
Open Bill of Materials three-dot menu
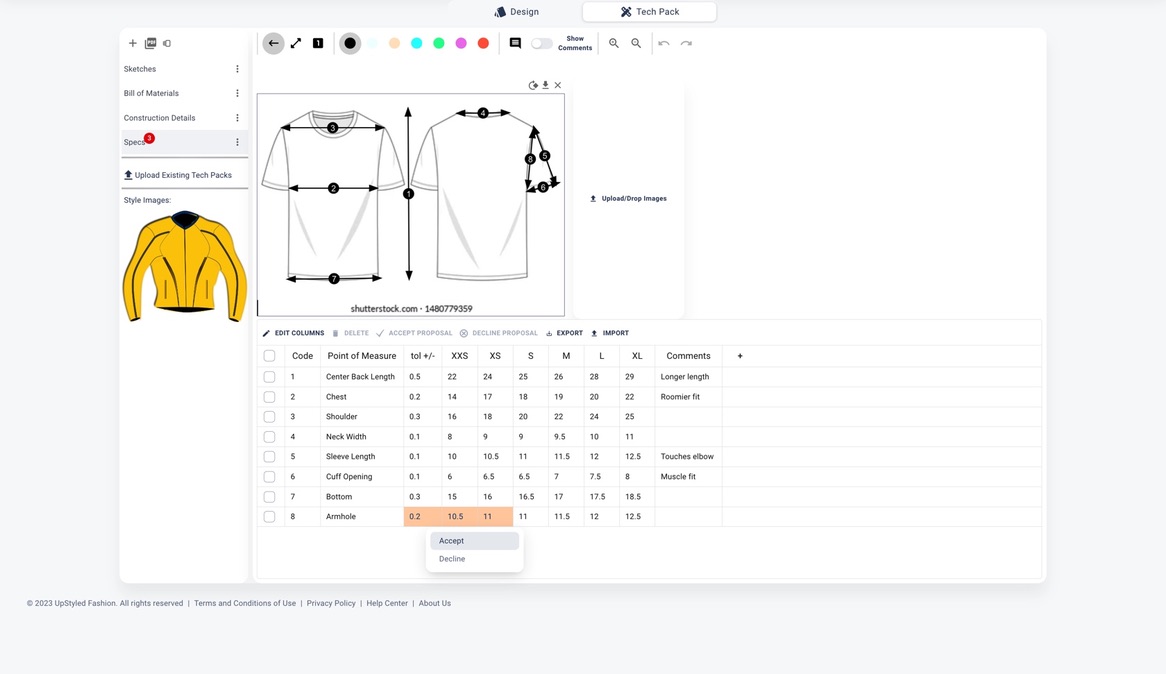coord(237,93)
